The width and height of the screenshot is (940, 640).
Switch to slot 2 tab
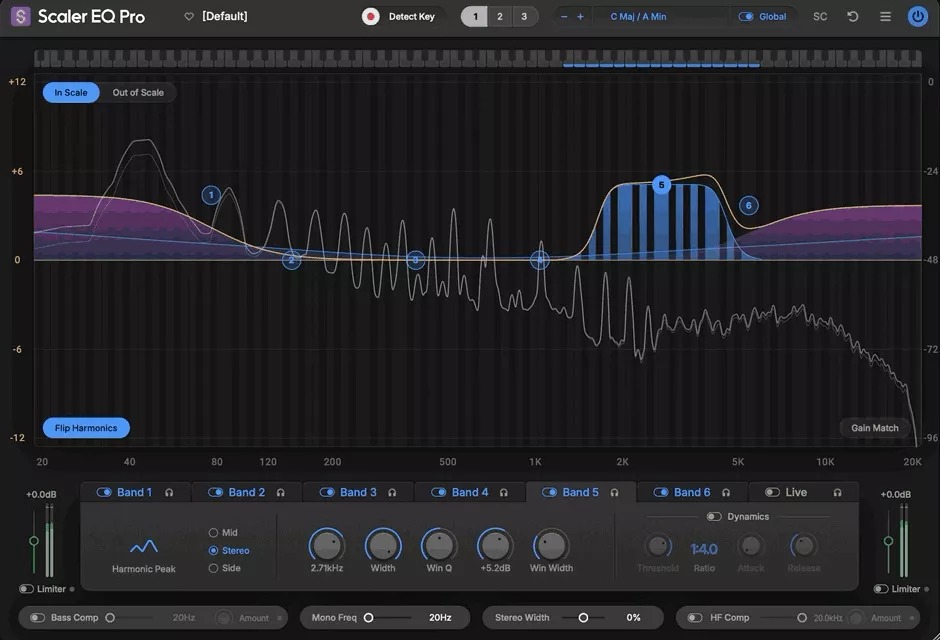pos(499,17)
